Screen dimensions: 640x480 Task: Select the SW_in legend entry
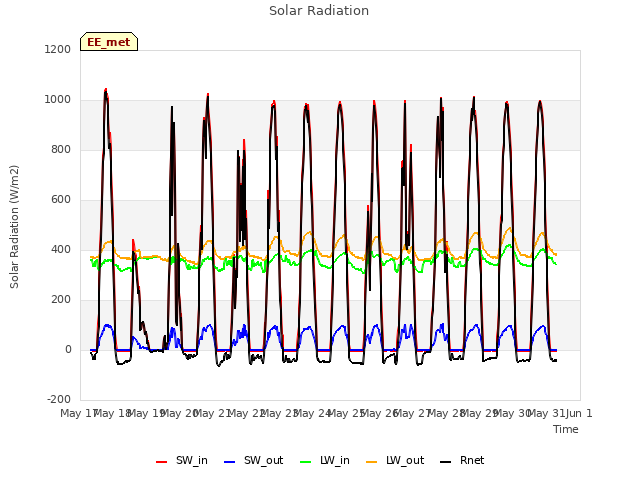coord(182,460)
